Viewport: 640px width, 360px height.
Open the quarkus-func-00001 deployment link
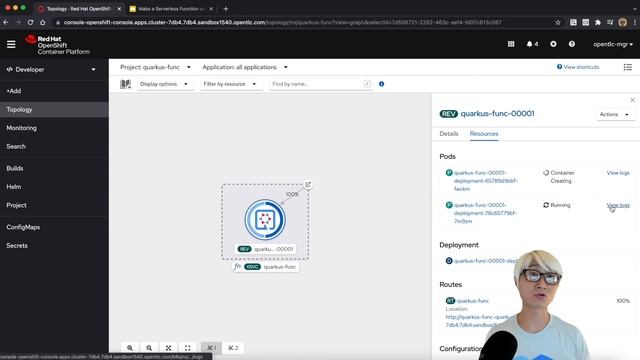(x=486, y=261)
